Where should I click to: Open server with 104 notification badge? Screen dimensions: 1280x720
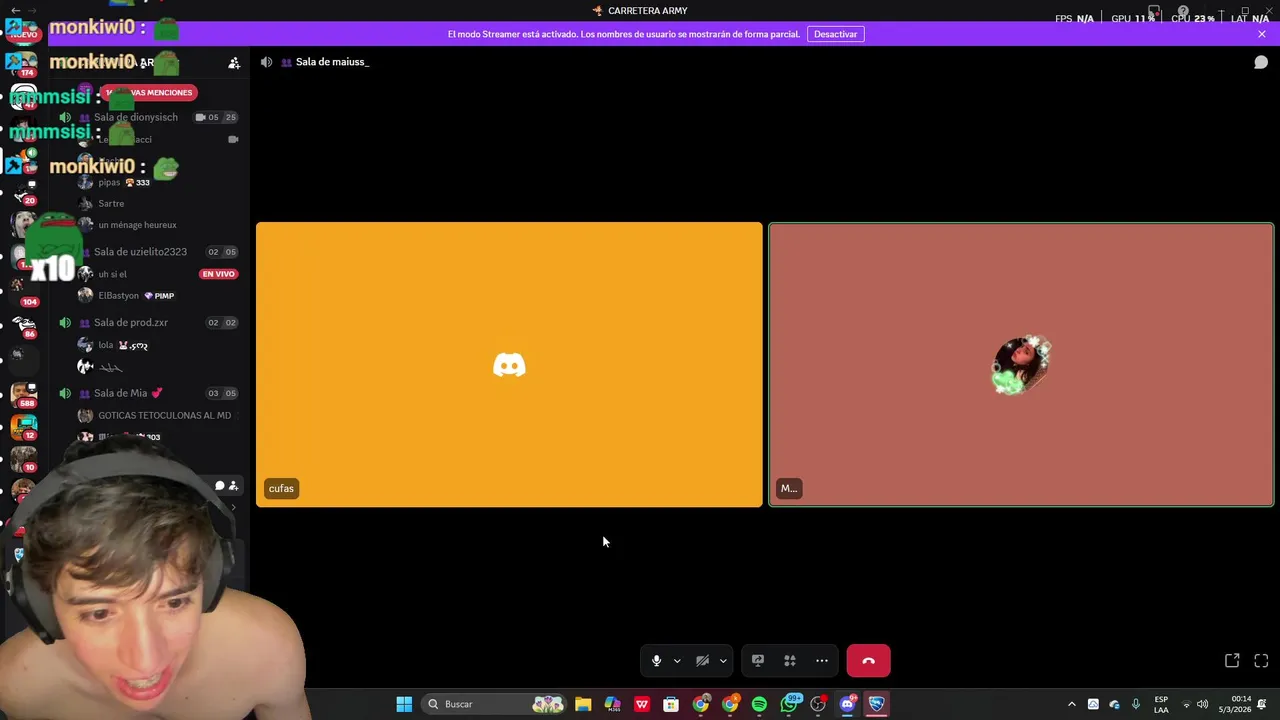pyautogui.click(x=24, y=290)
